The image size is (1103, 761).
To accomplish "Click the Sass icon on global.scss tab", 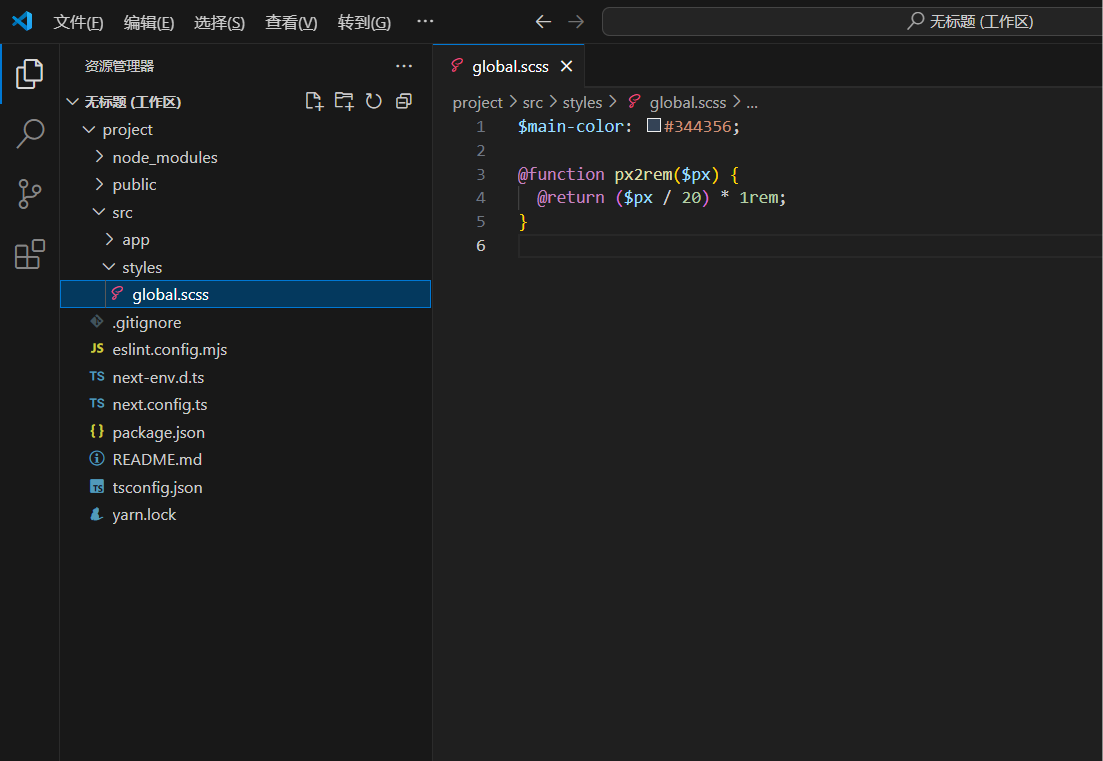I will coord(457,65).
